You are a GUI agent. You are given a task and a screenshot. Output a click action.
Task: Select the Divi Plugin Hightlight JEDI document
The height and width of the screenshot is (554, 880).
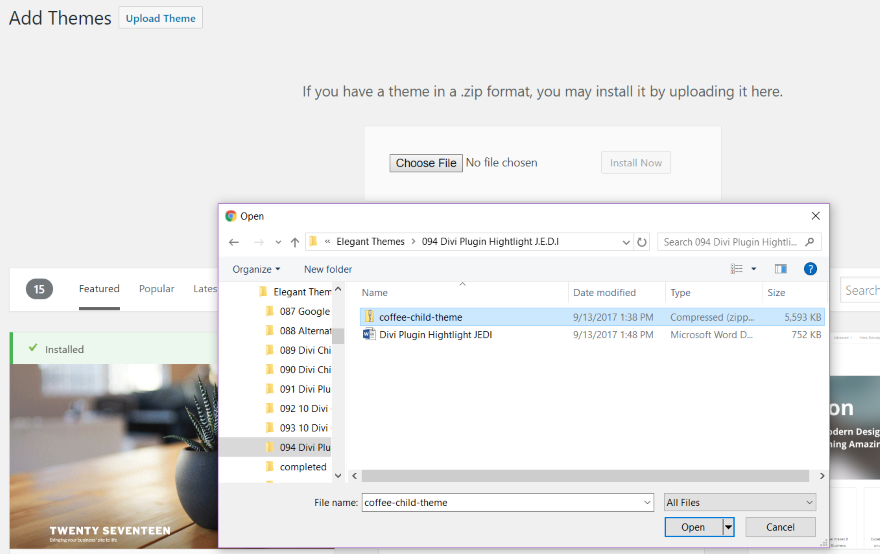pos(435,335)
